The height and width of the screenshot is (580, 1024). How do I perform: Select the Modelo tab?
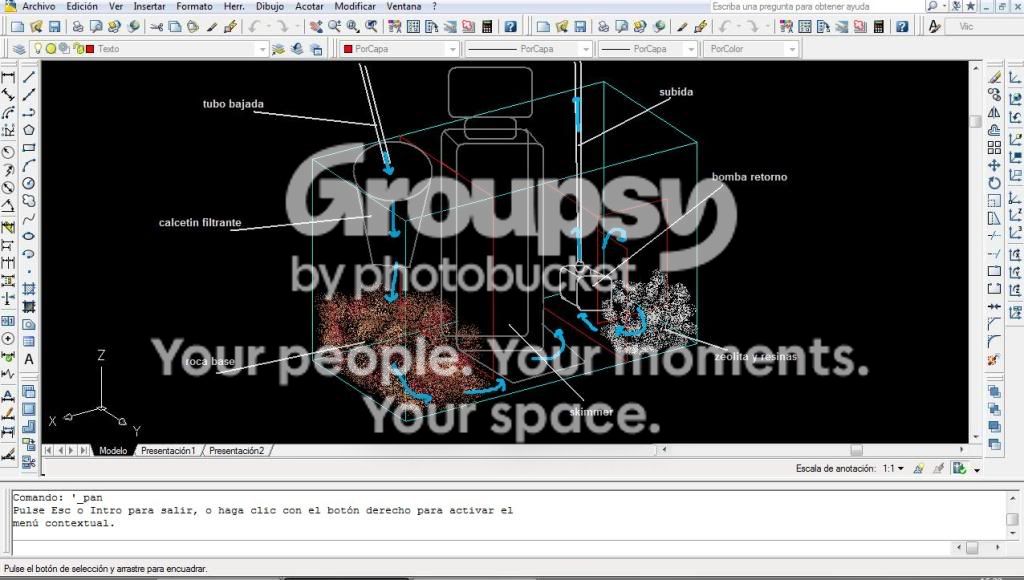(113, 451)
